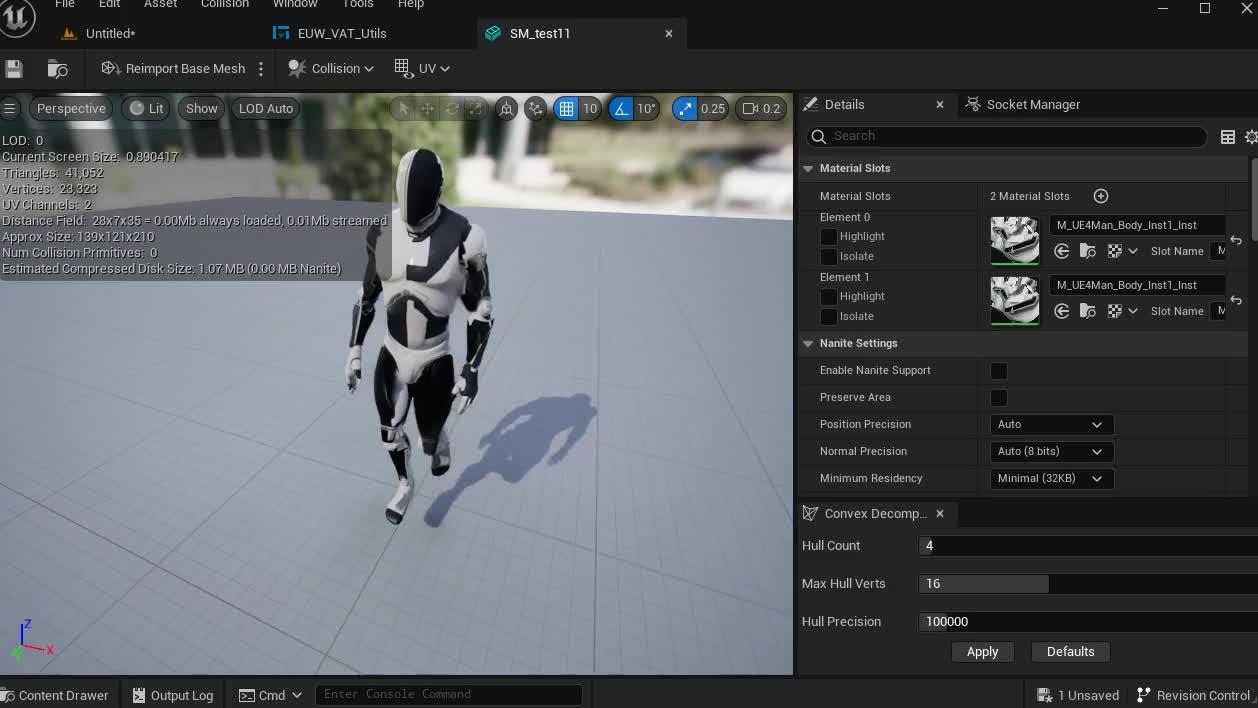1258x708 pixels.
Task: Open the Details panel settings gear
Action: [x=1251, y=137]
